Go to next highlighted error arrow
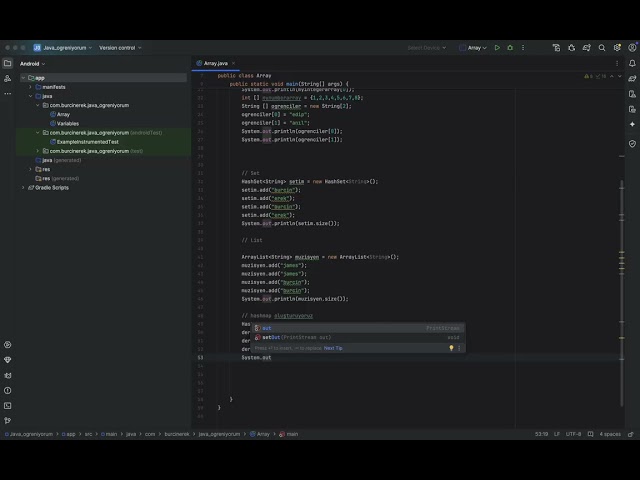The height and width of the screenshot is (480, 640). (x=620, y=76)
